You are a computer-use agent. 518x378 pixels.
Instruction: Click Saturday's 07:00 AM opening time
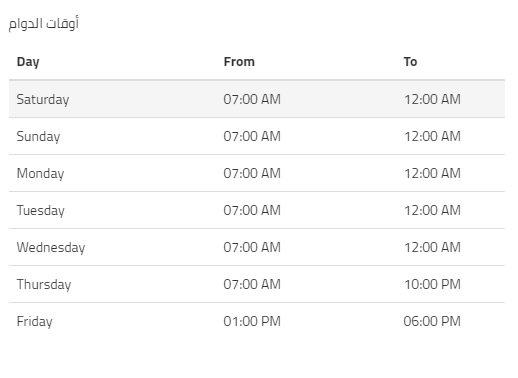tap(252, 99)
